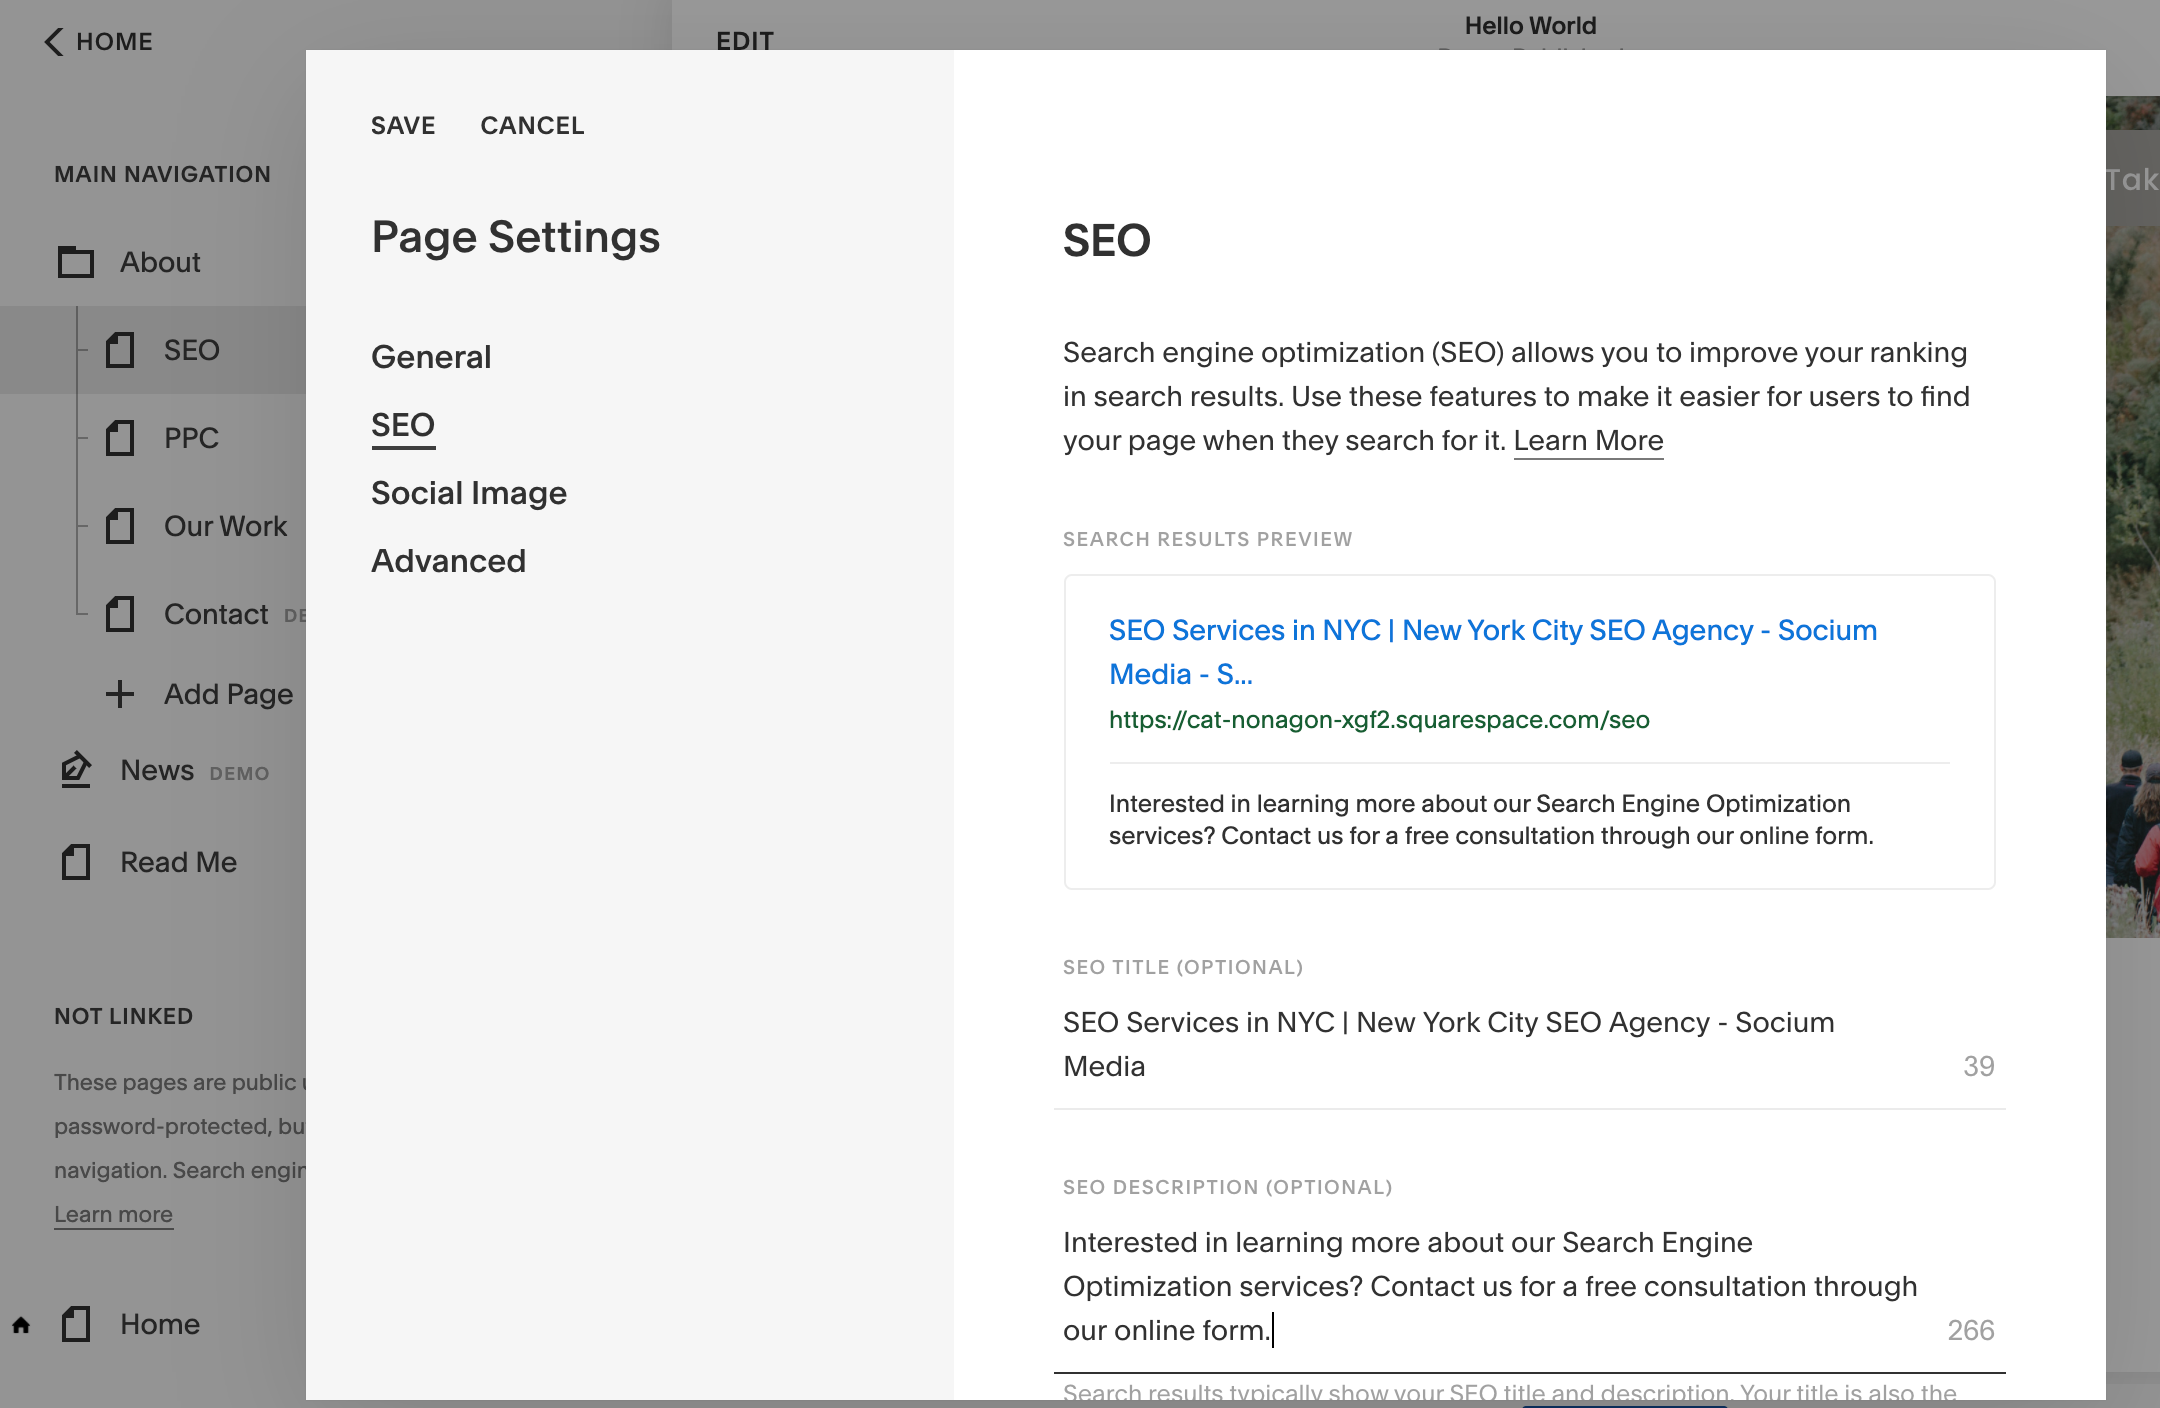Click Learn more under Not Linked
Screen dimensions: 2160x1408
113,1214
